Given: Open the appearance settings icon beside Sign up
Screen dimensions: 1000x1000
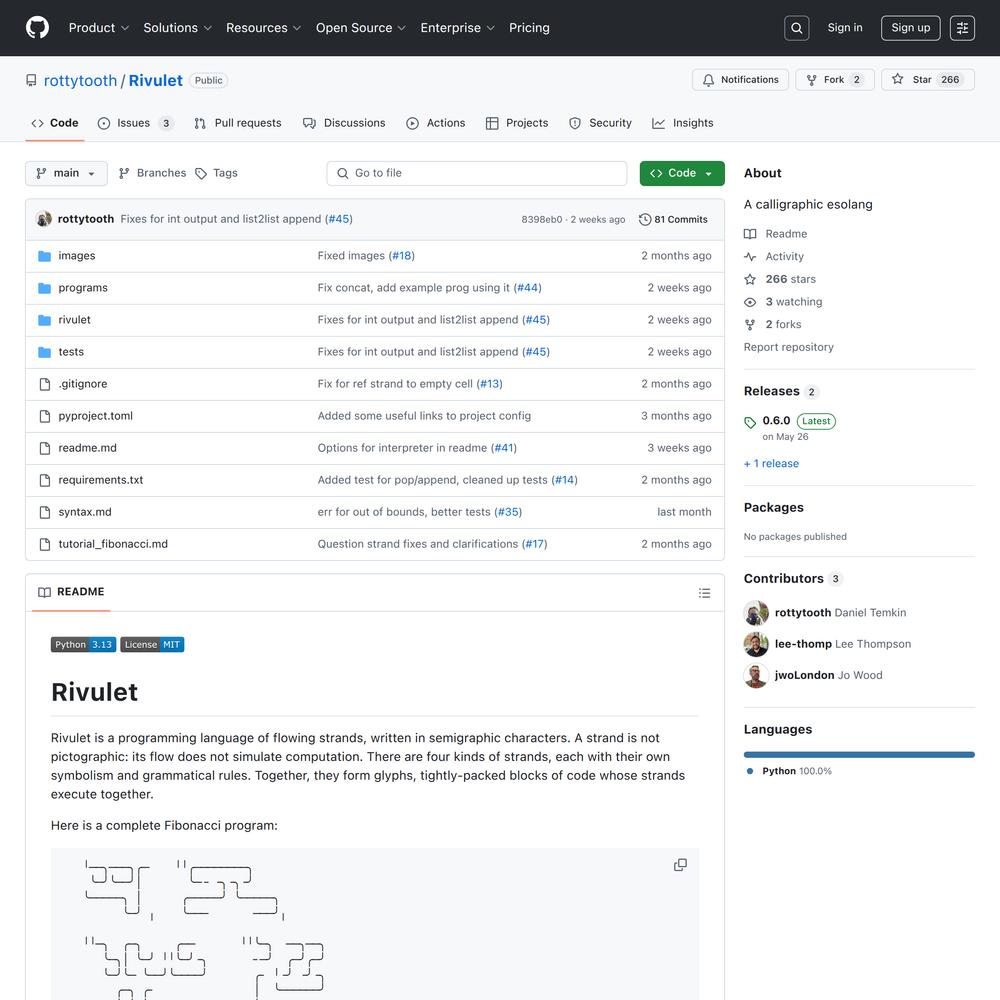Looking at the screenshot, I should [962, 28].
